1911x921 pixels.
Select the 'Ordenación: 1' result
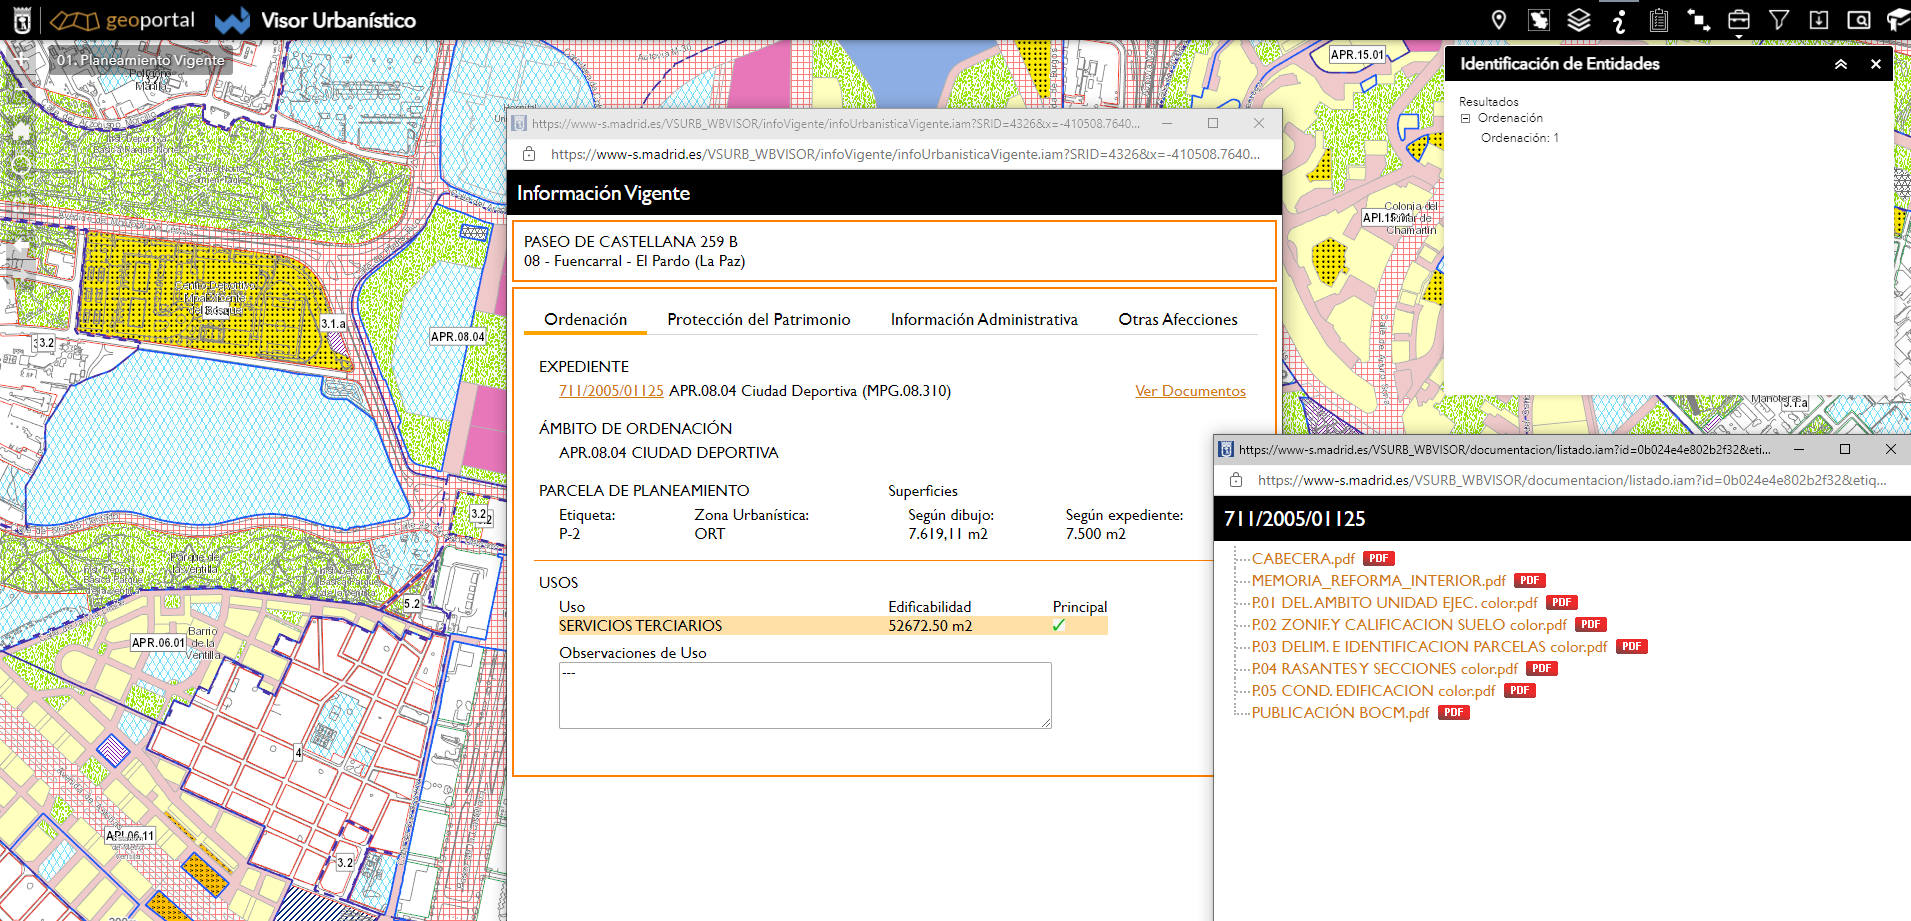coord(1519,138)
